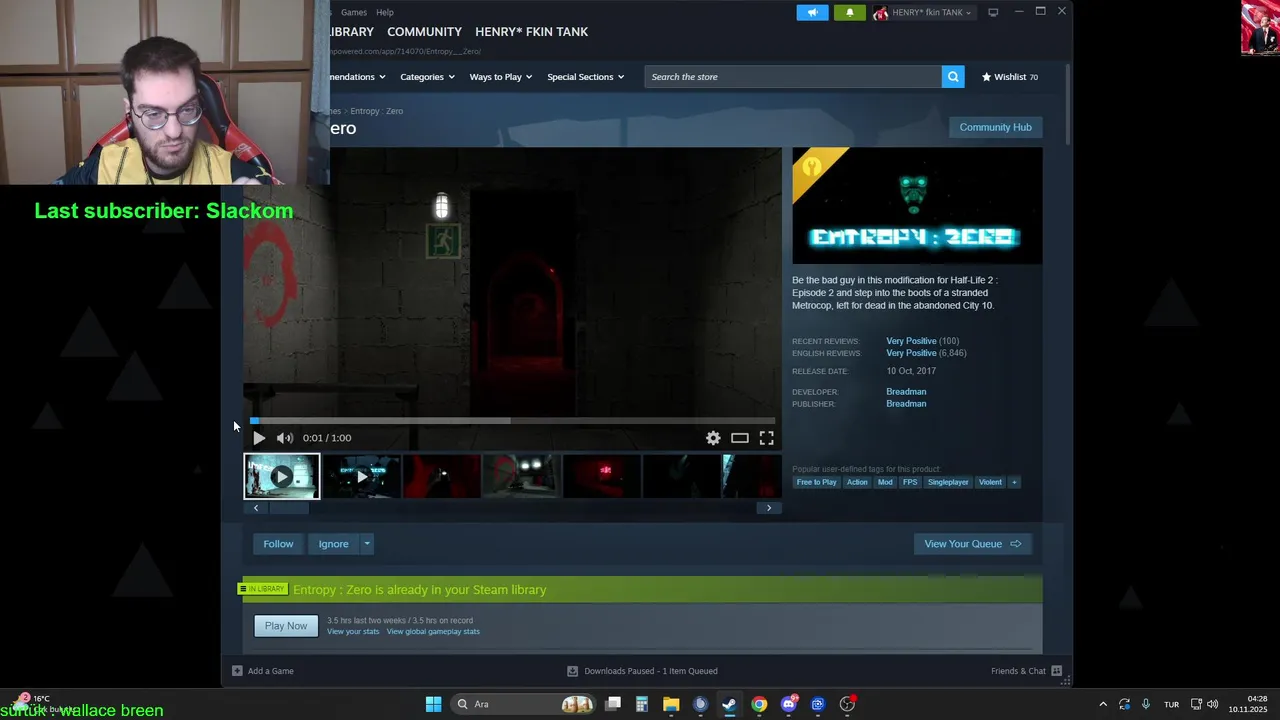
Task: Open Steam announcements megaphone icon
Action: click(x=812, y=12)
